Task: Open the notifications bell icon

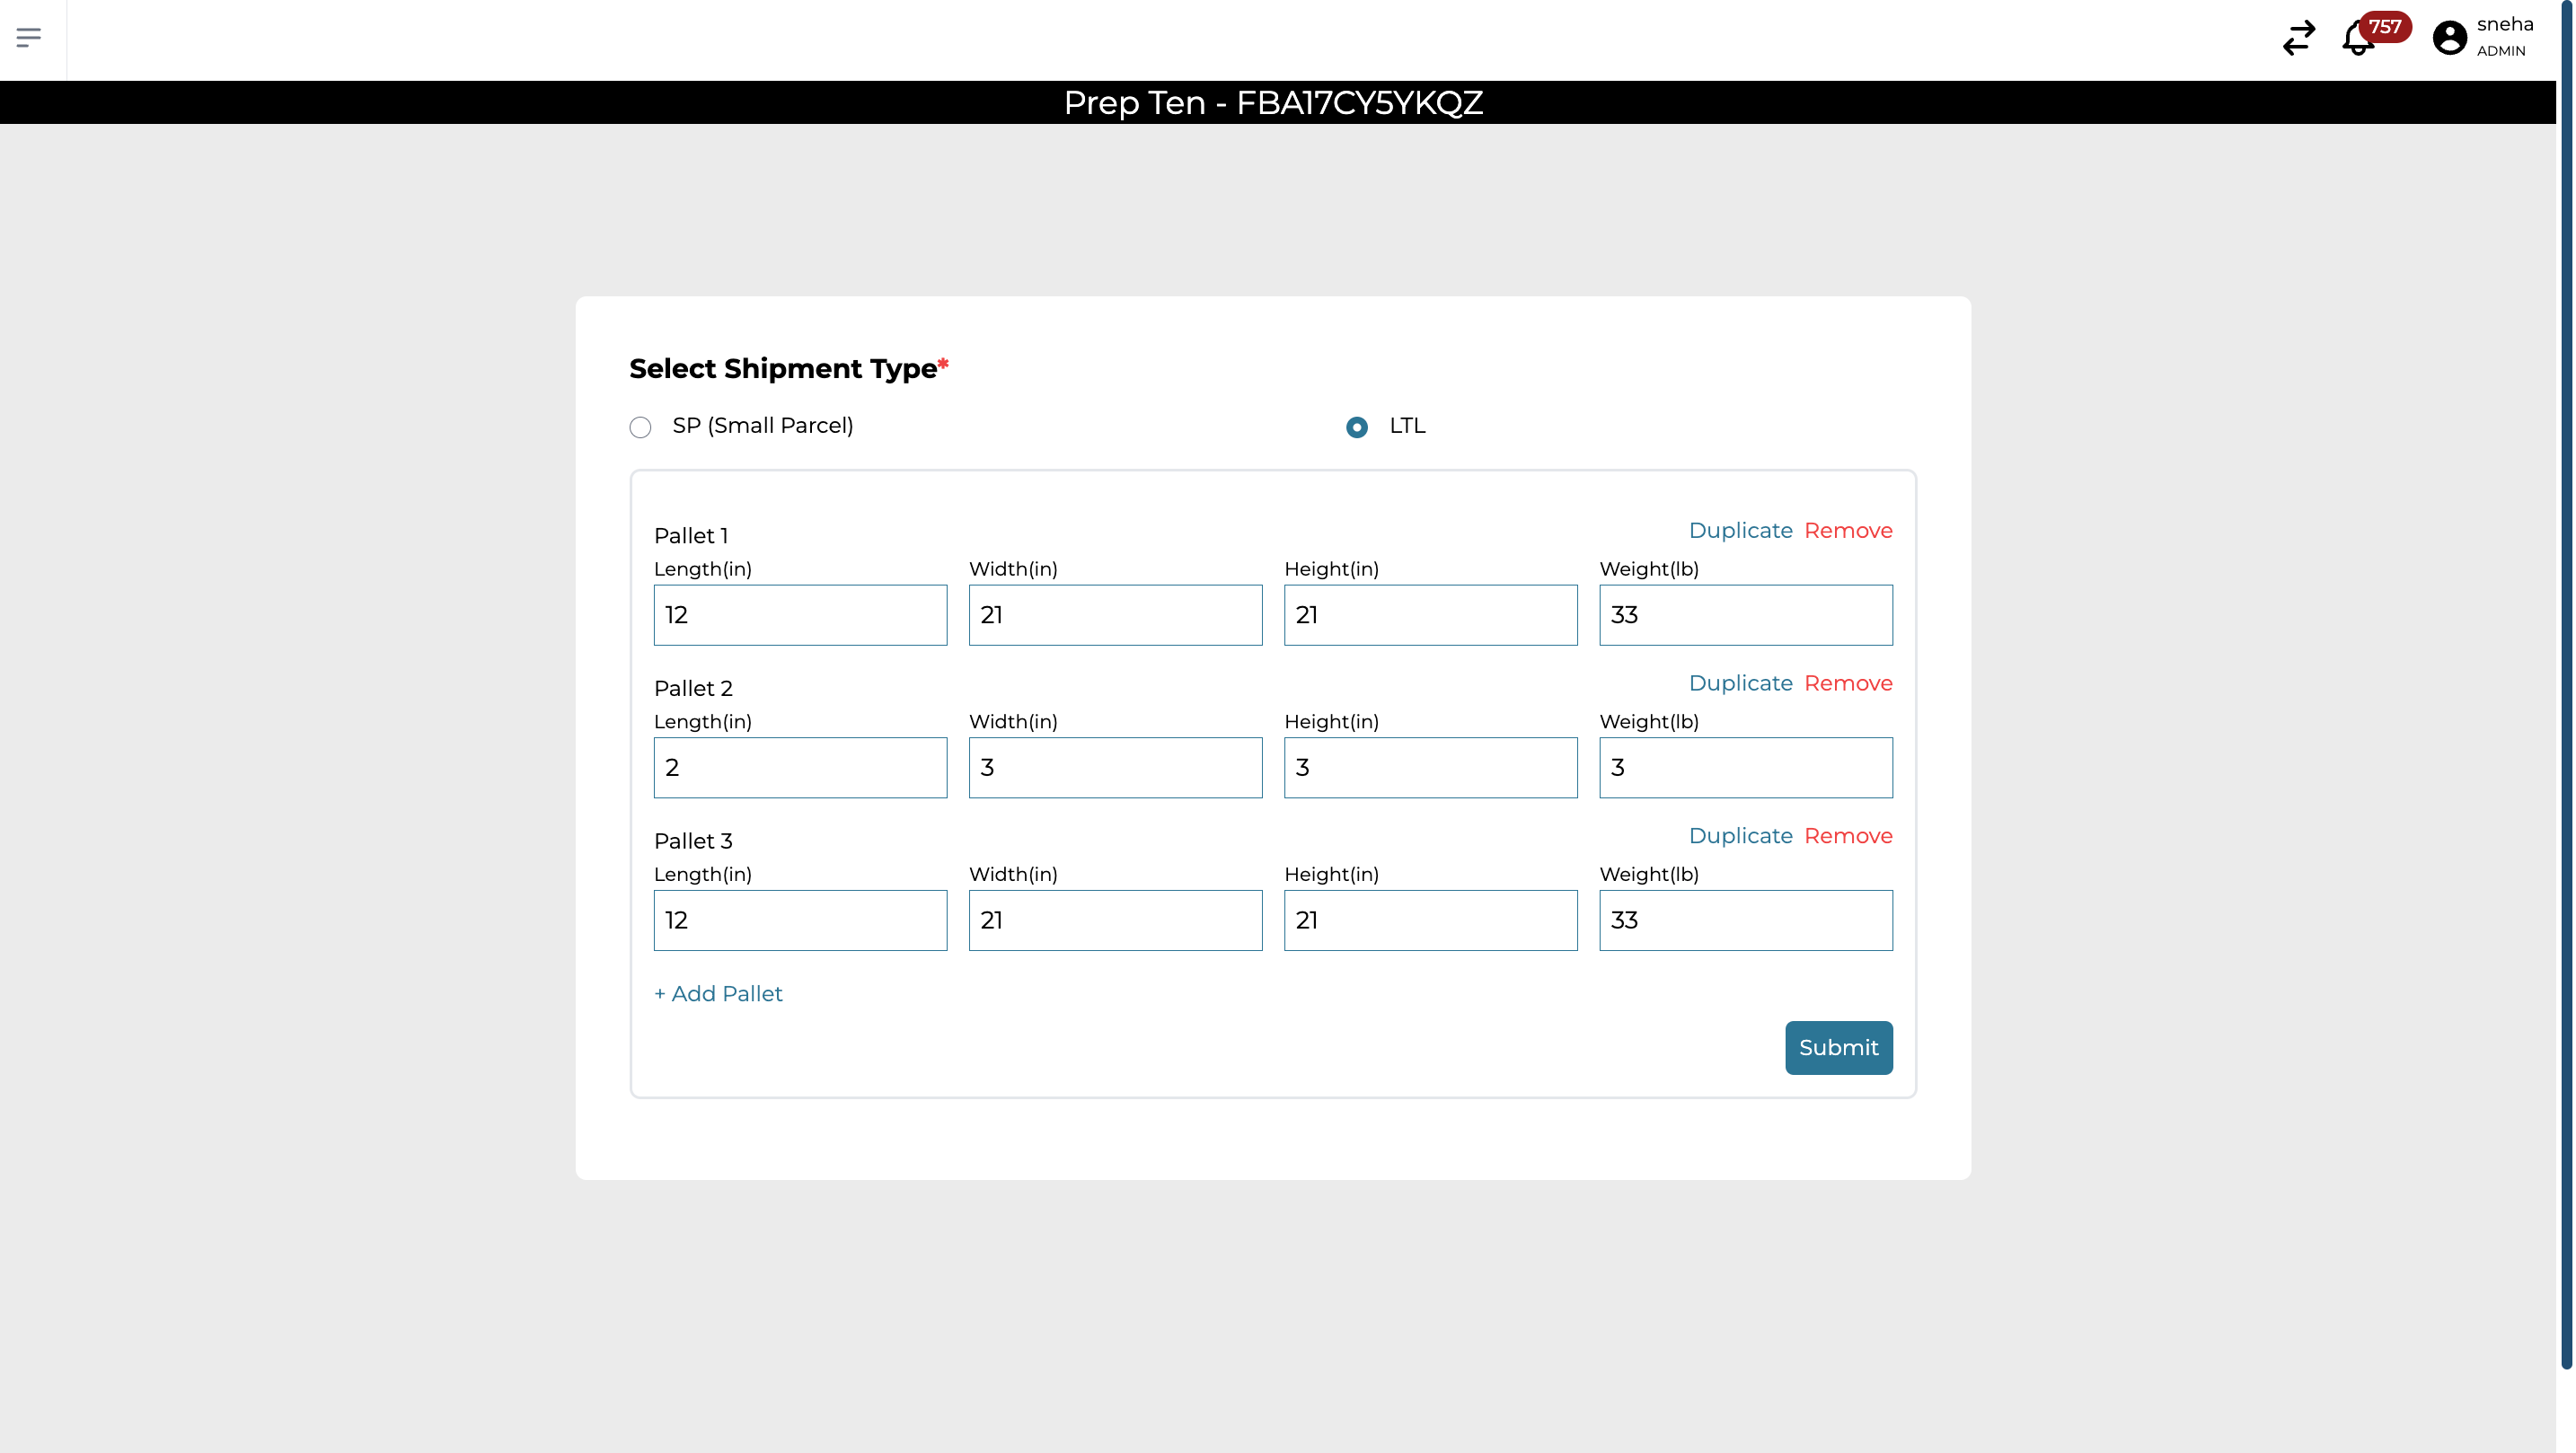Action: (x=2358, y=40)
